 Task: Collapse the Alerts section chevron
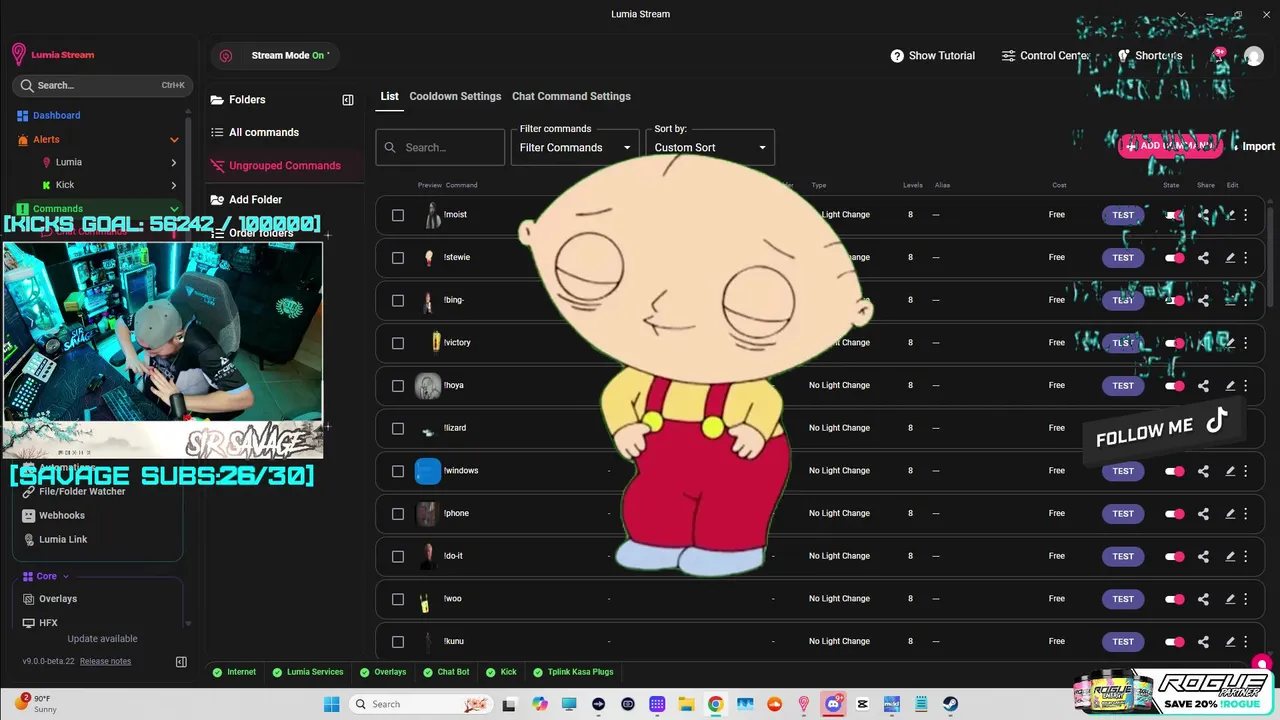tap(174, 140)
